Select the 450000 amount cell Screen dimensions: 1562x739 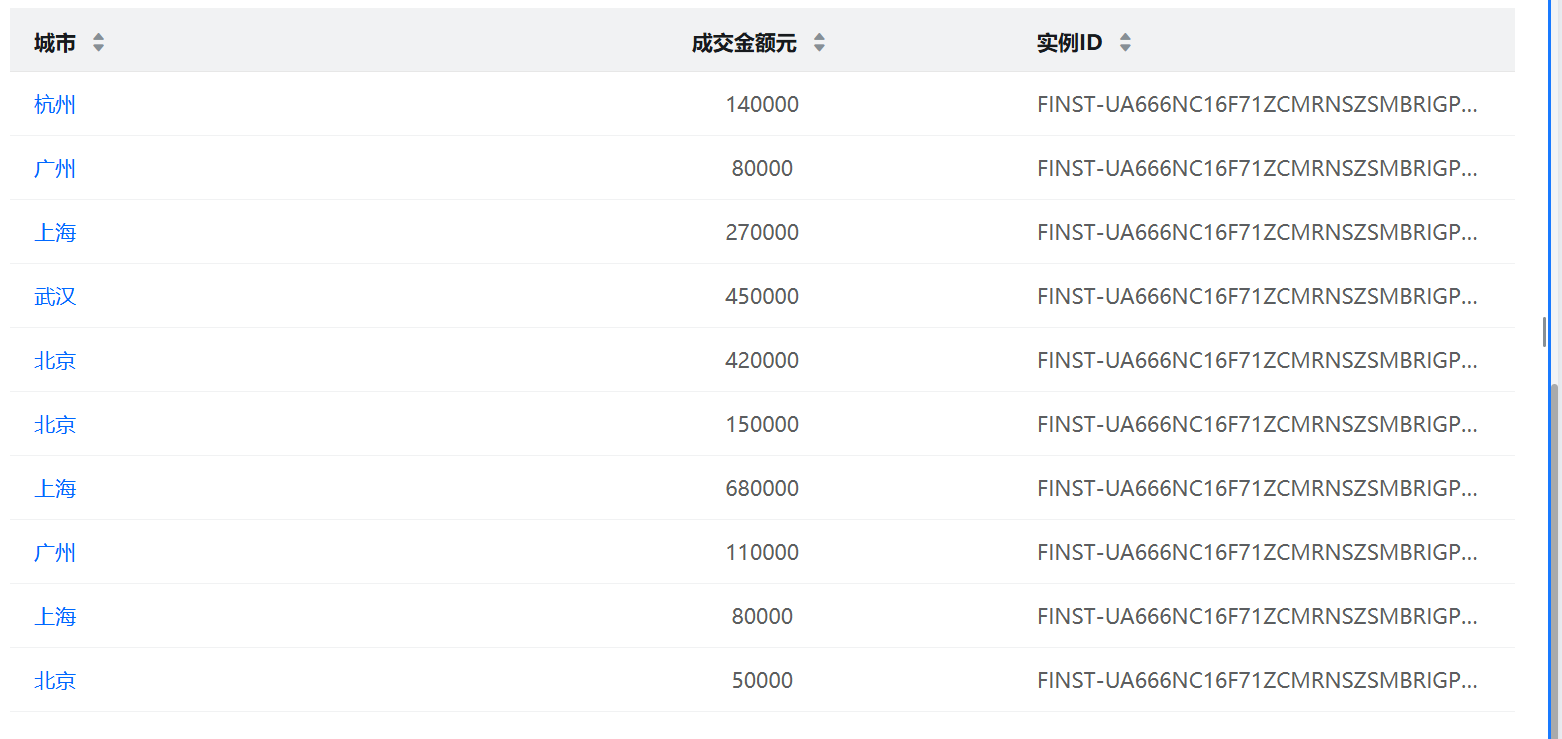pos(762,296)
